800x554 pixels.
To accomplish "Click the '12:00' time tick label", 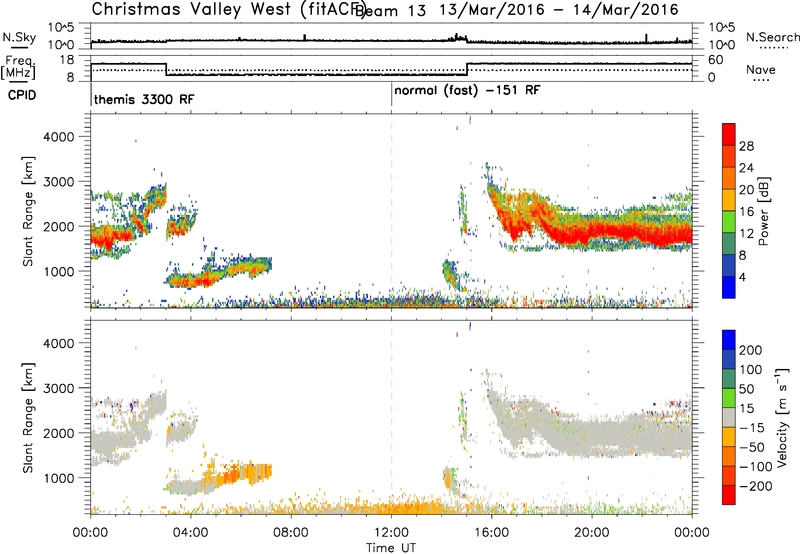I will click(391, 533).
